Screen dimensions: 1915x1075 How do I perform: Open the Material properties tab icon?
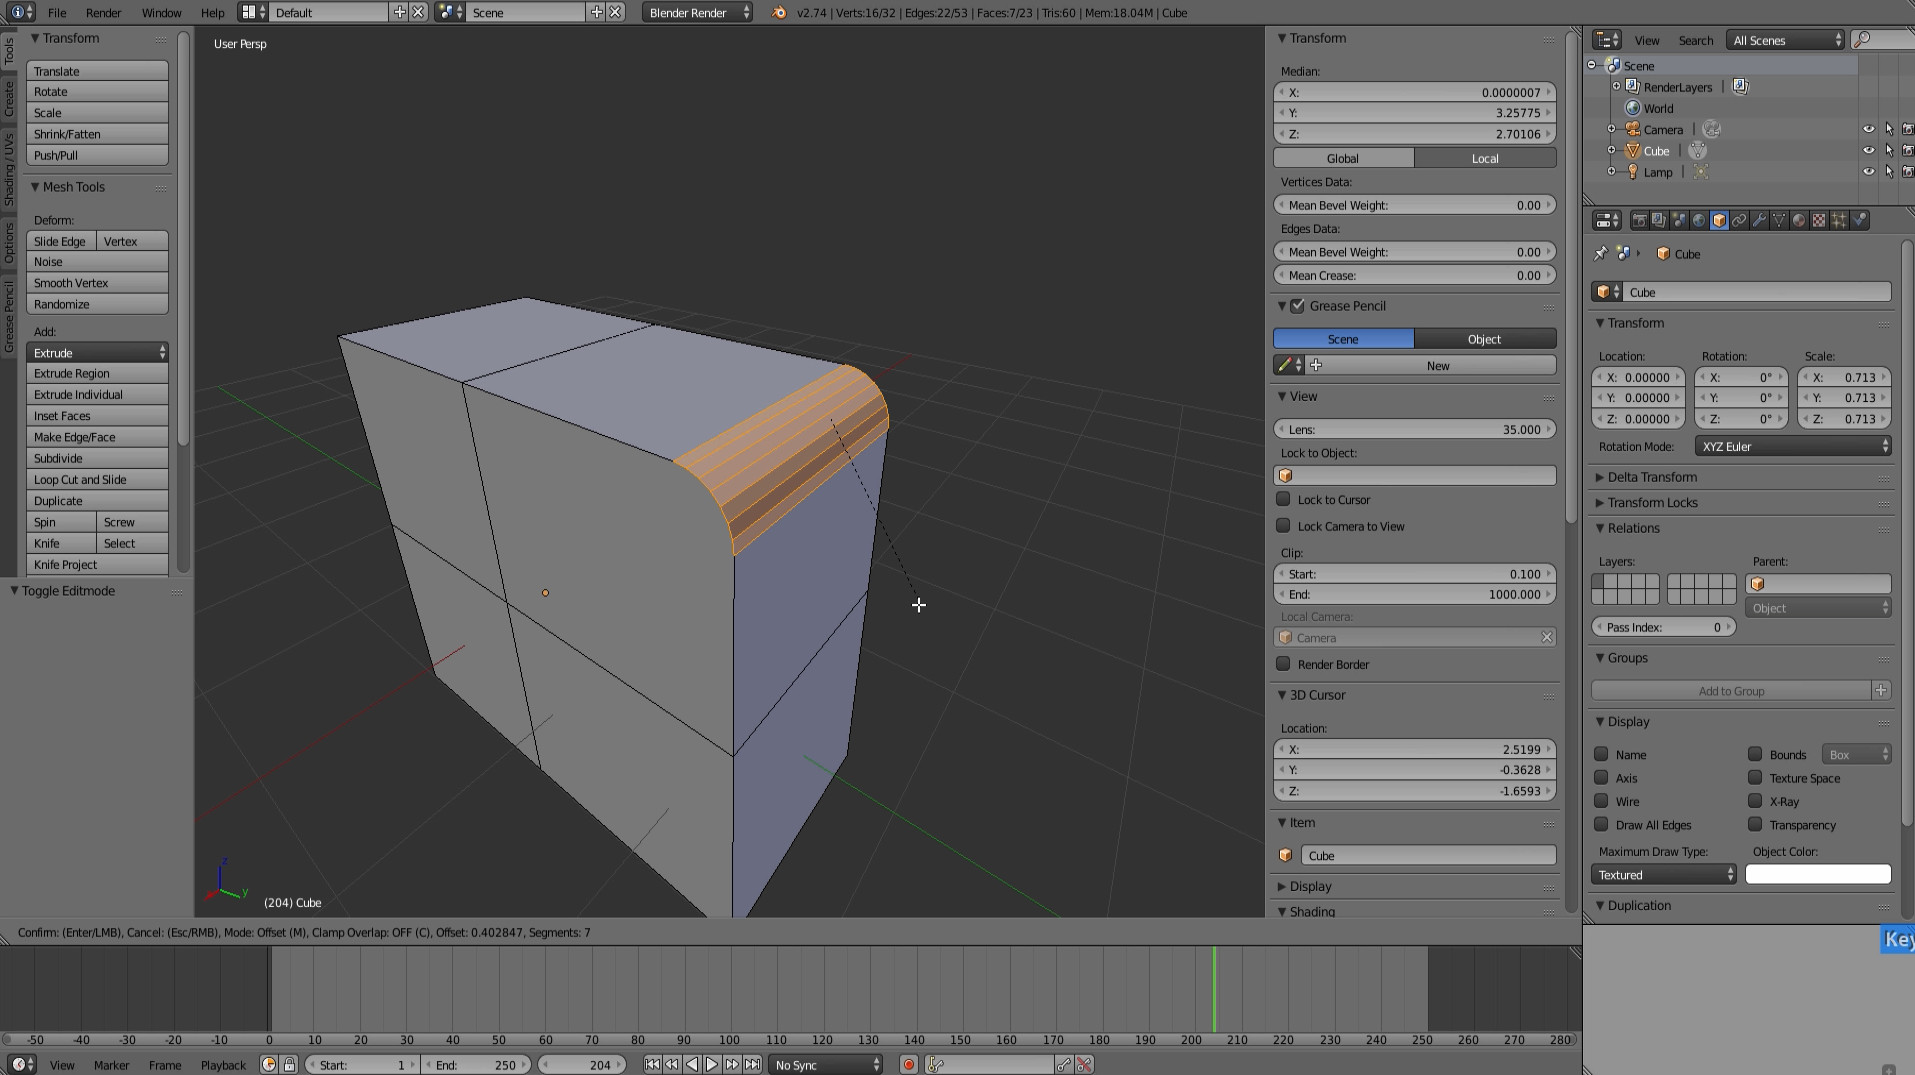[x=1799, y=221]
